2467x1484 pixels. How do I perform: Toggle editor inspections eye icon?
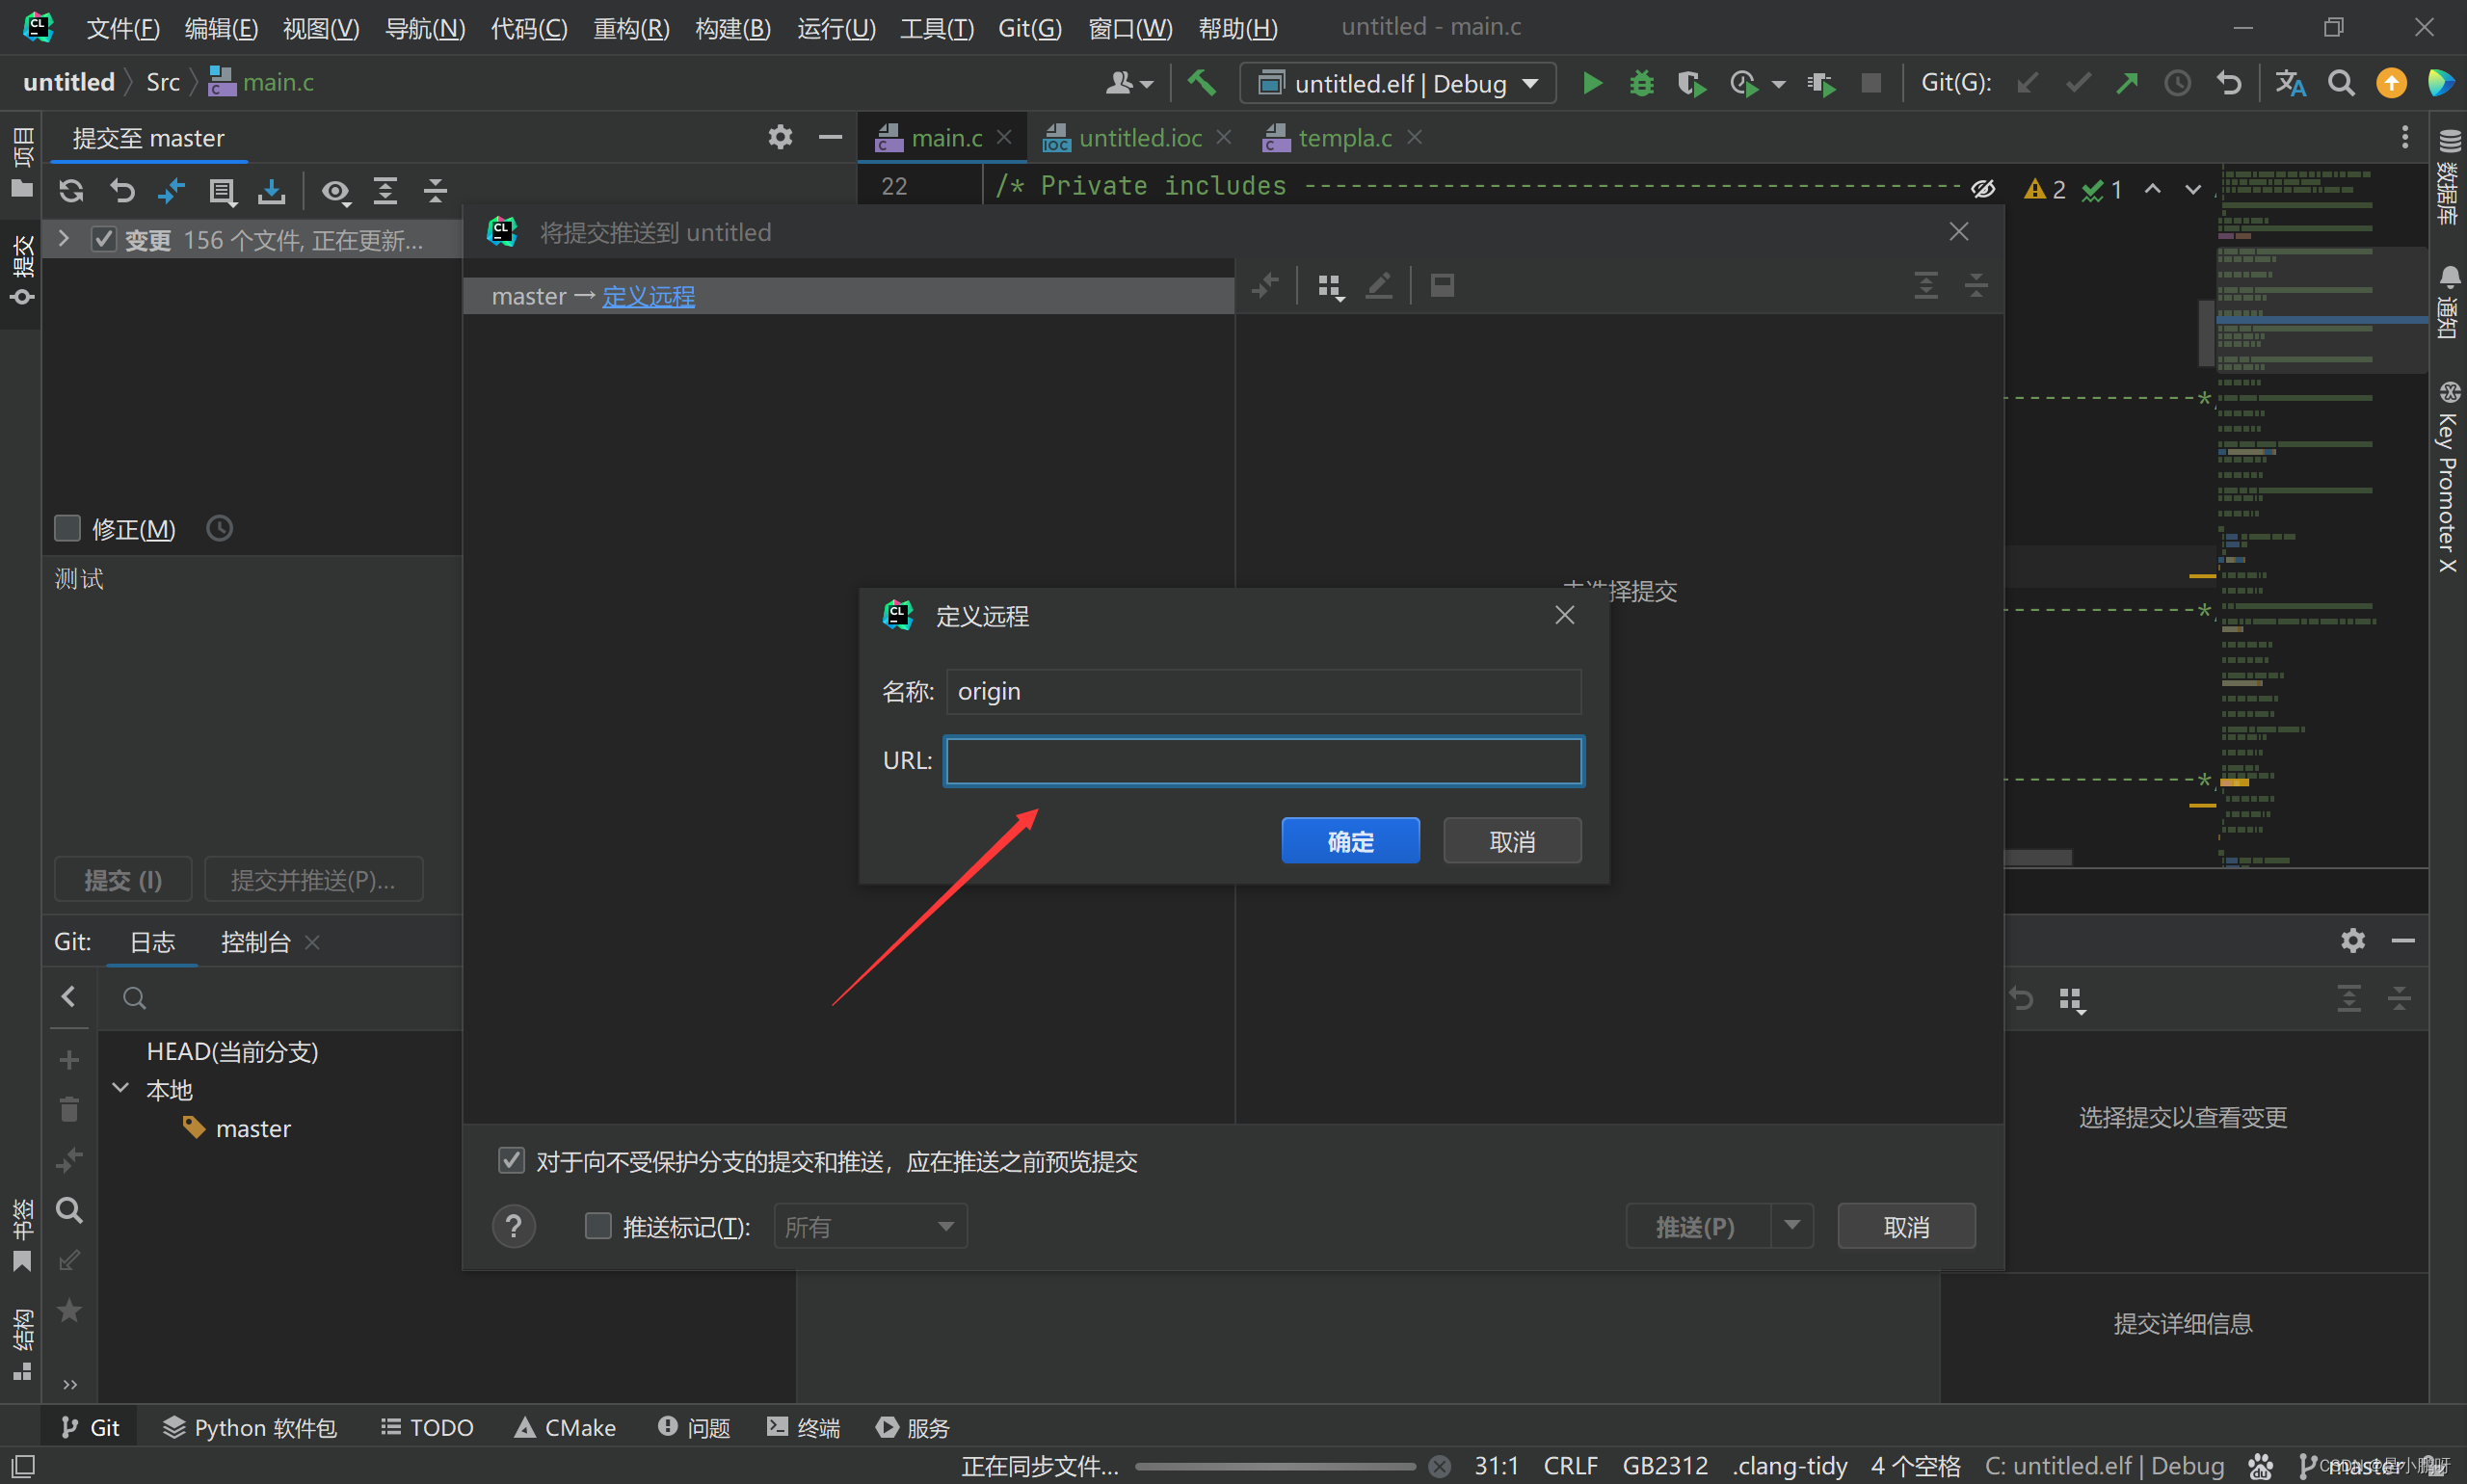[1983, 189]
